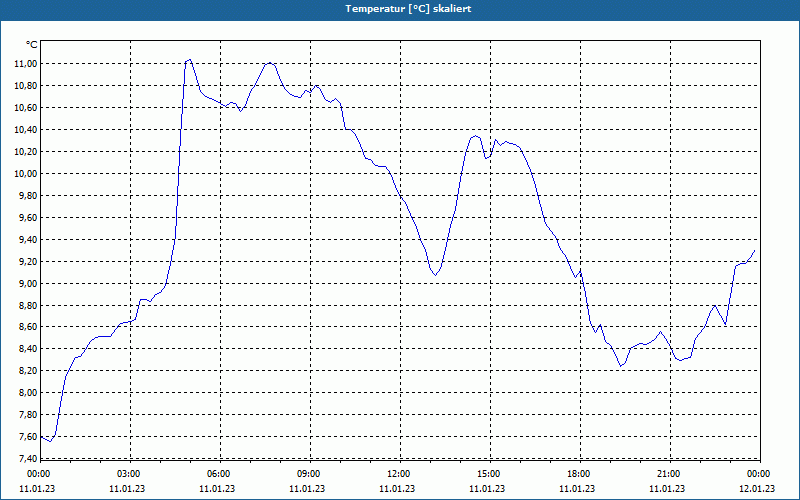Choose the '9,00' y-axis value

[30, 283]
